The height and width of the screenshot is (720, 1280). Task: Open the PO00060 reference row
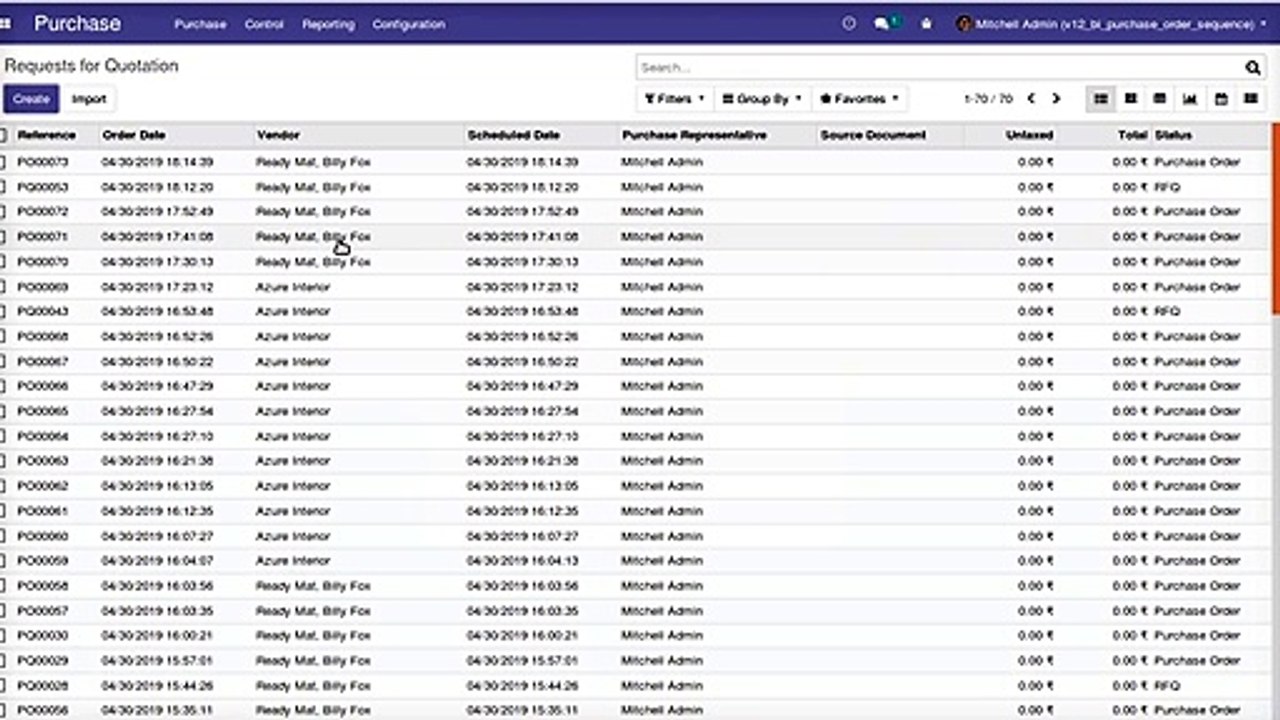[x=42, y=536]
